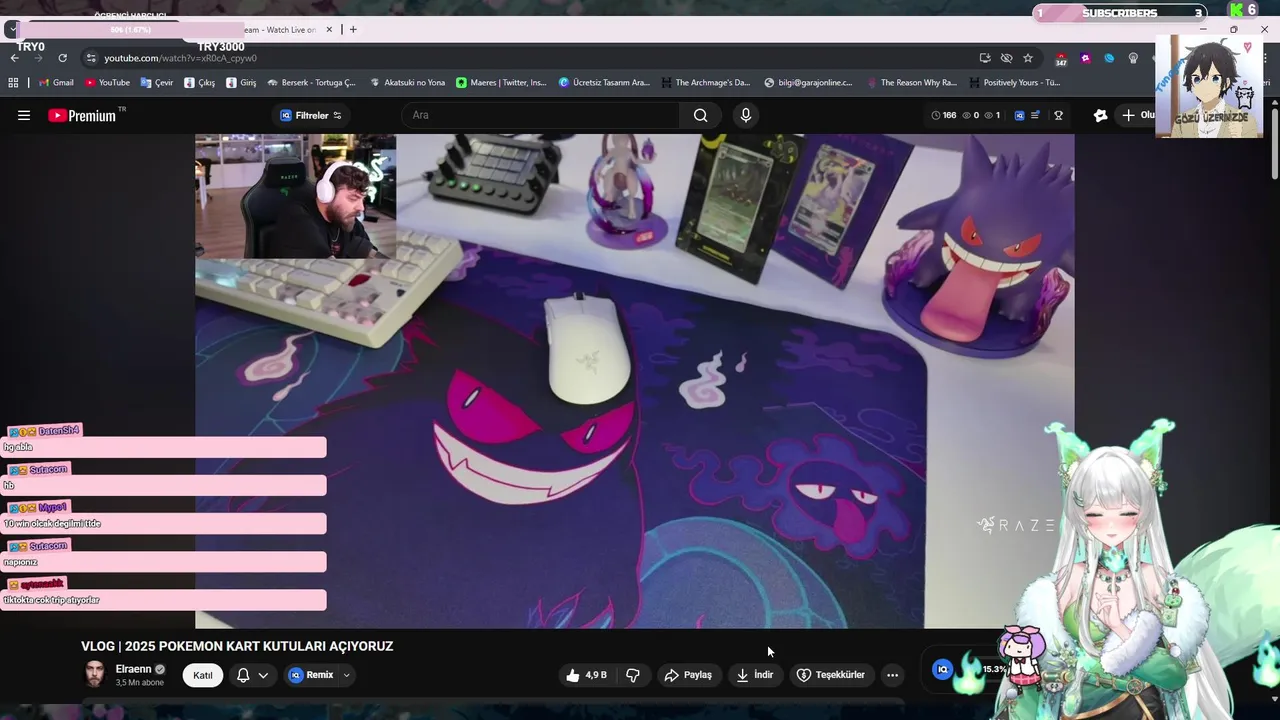This screenshot has width=1280, height=720.
Task: Click the clock stat showing 166
Action: tap(943, 115)
